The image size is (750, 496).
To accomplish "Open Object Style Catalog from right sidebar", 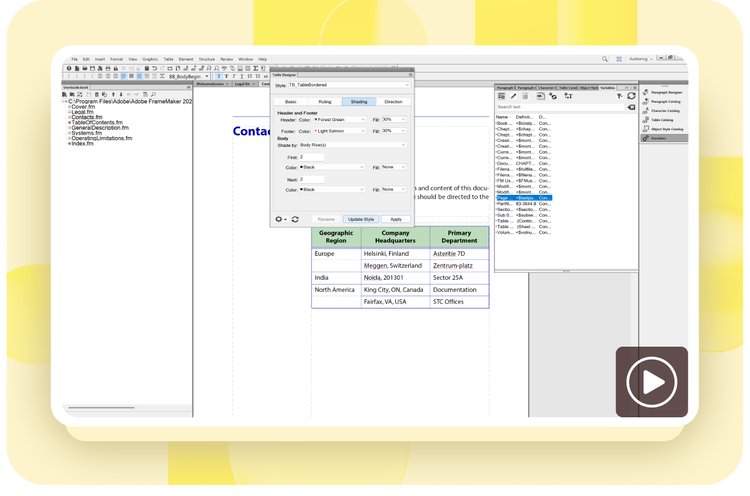I will tap(663, 129).
